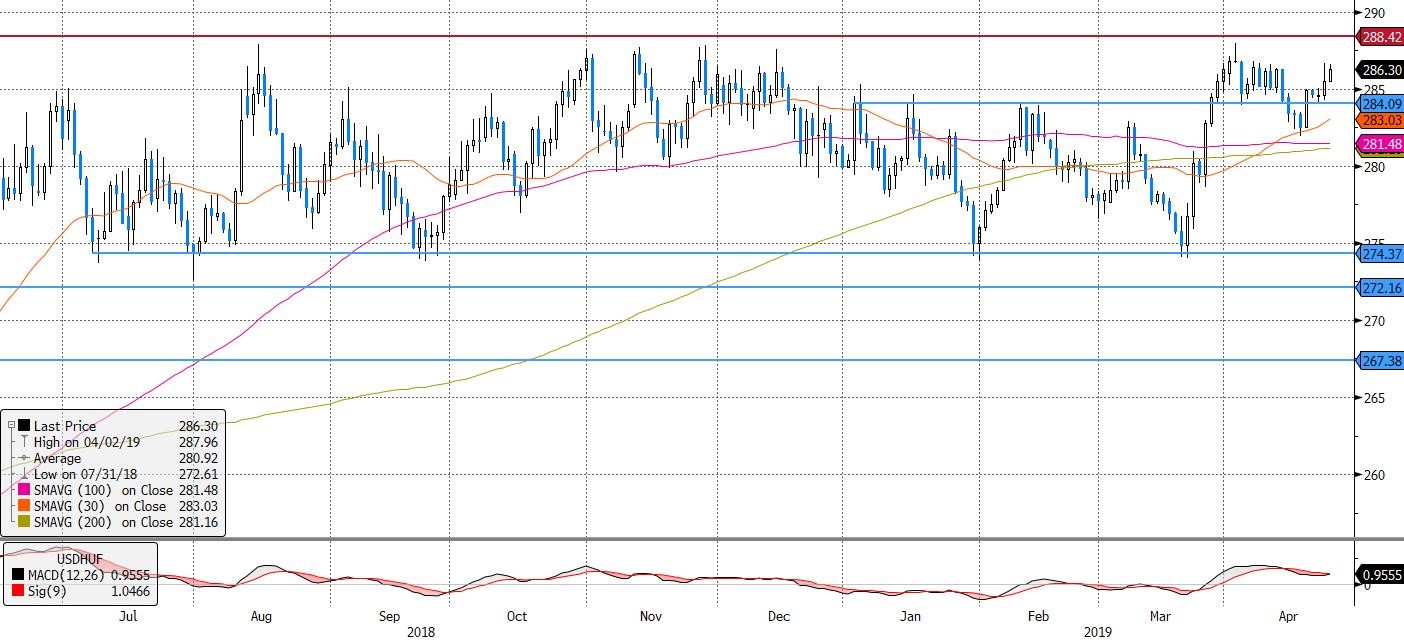Collapse the Last Price legend tree
1404x640 pixels.
point(10,425)
